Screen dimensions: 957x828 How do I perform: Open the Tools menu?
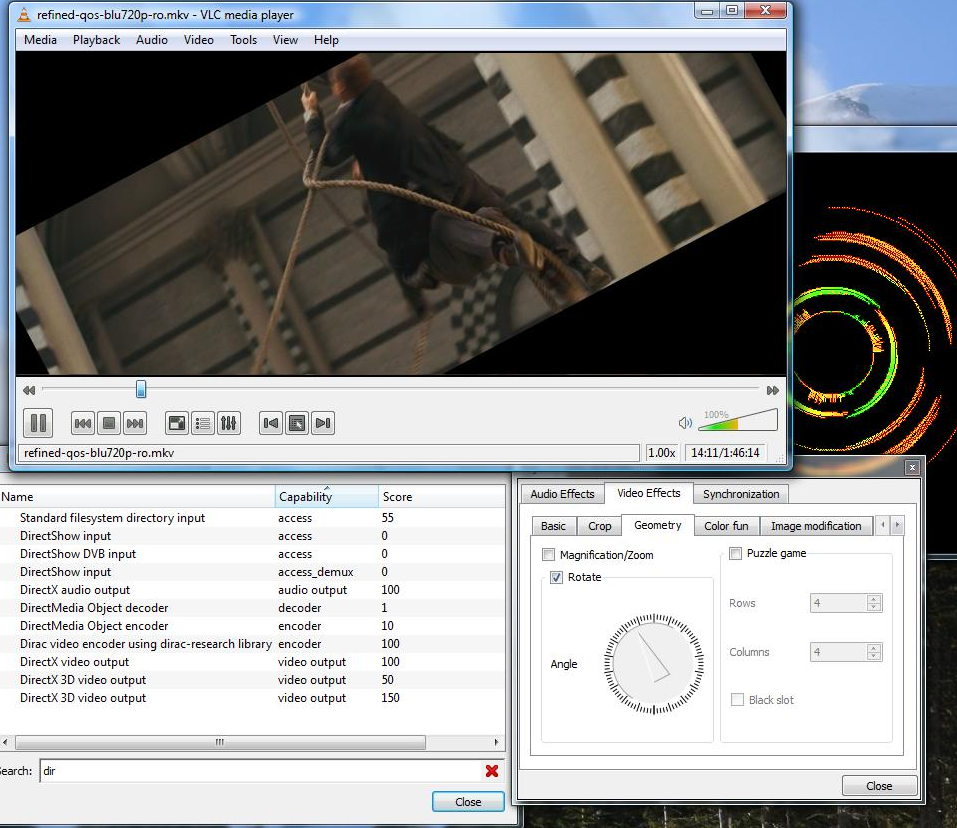(243, 40)
